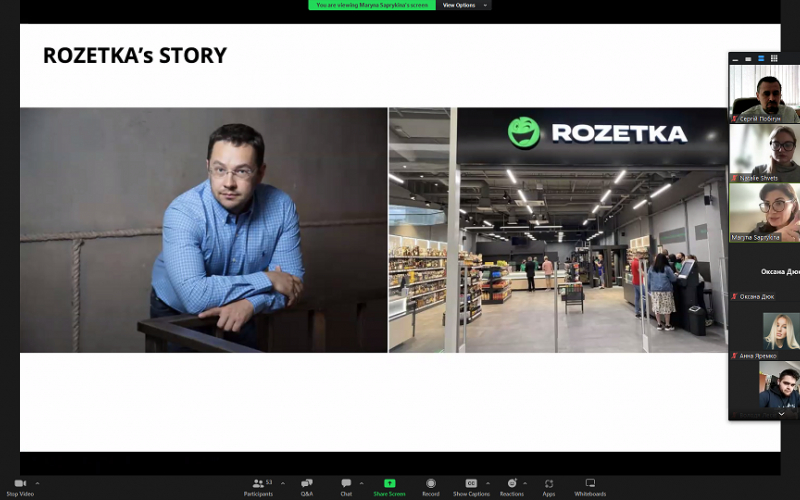Open the Chat panel

pyautogui.click(x=346, y=487)
